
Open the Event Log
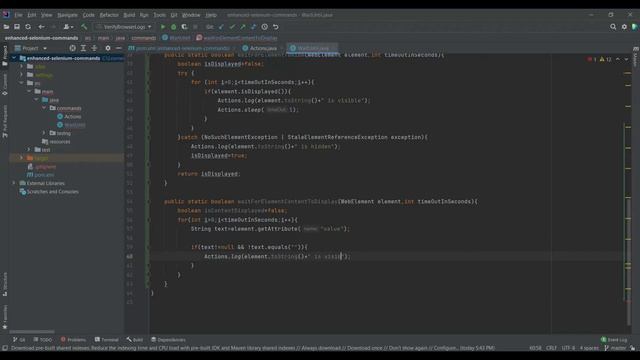point(614,340)
